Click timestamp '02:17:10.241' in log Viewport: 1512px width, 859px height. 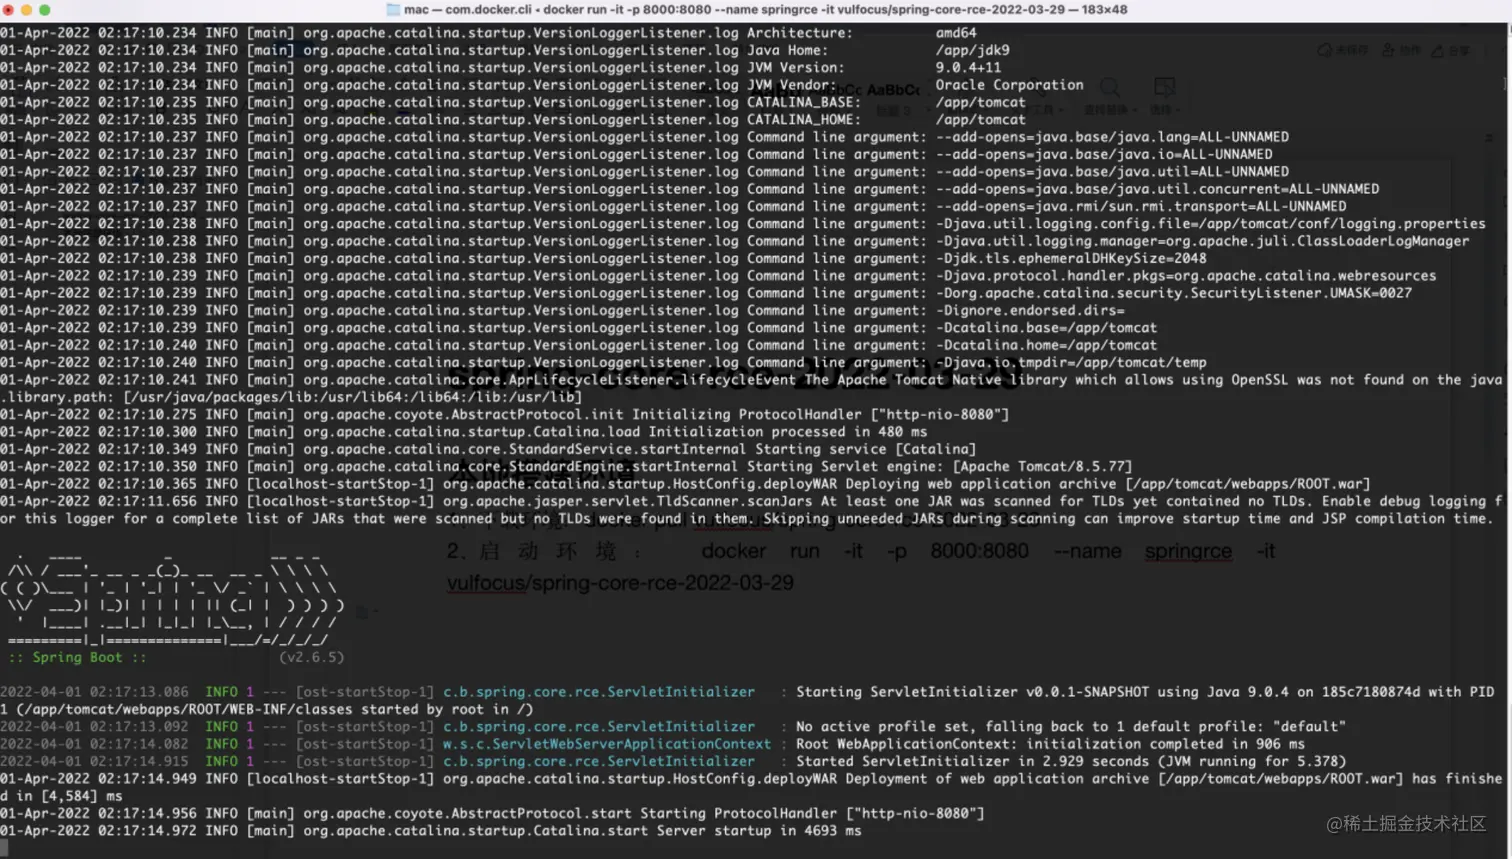(x=147, y=380)
